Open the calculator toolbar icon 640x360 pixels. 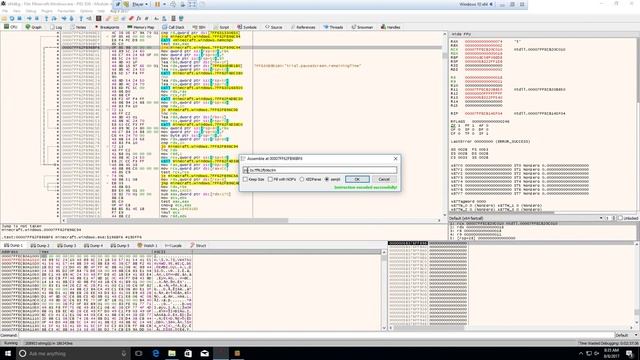coord(173,18)
